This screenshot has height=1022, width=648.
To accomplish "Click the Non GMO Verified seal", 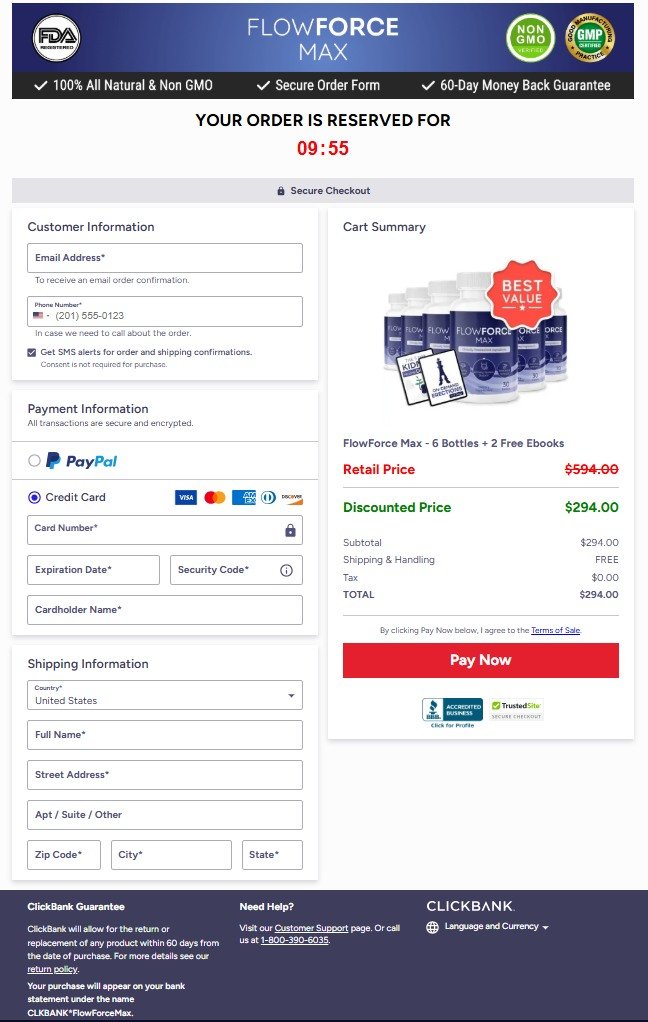I will (529, 38).
